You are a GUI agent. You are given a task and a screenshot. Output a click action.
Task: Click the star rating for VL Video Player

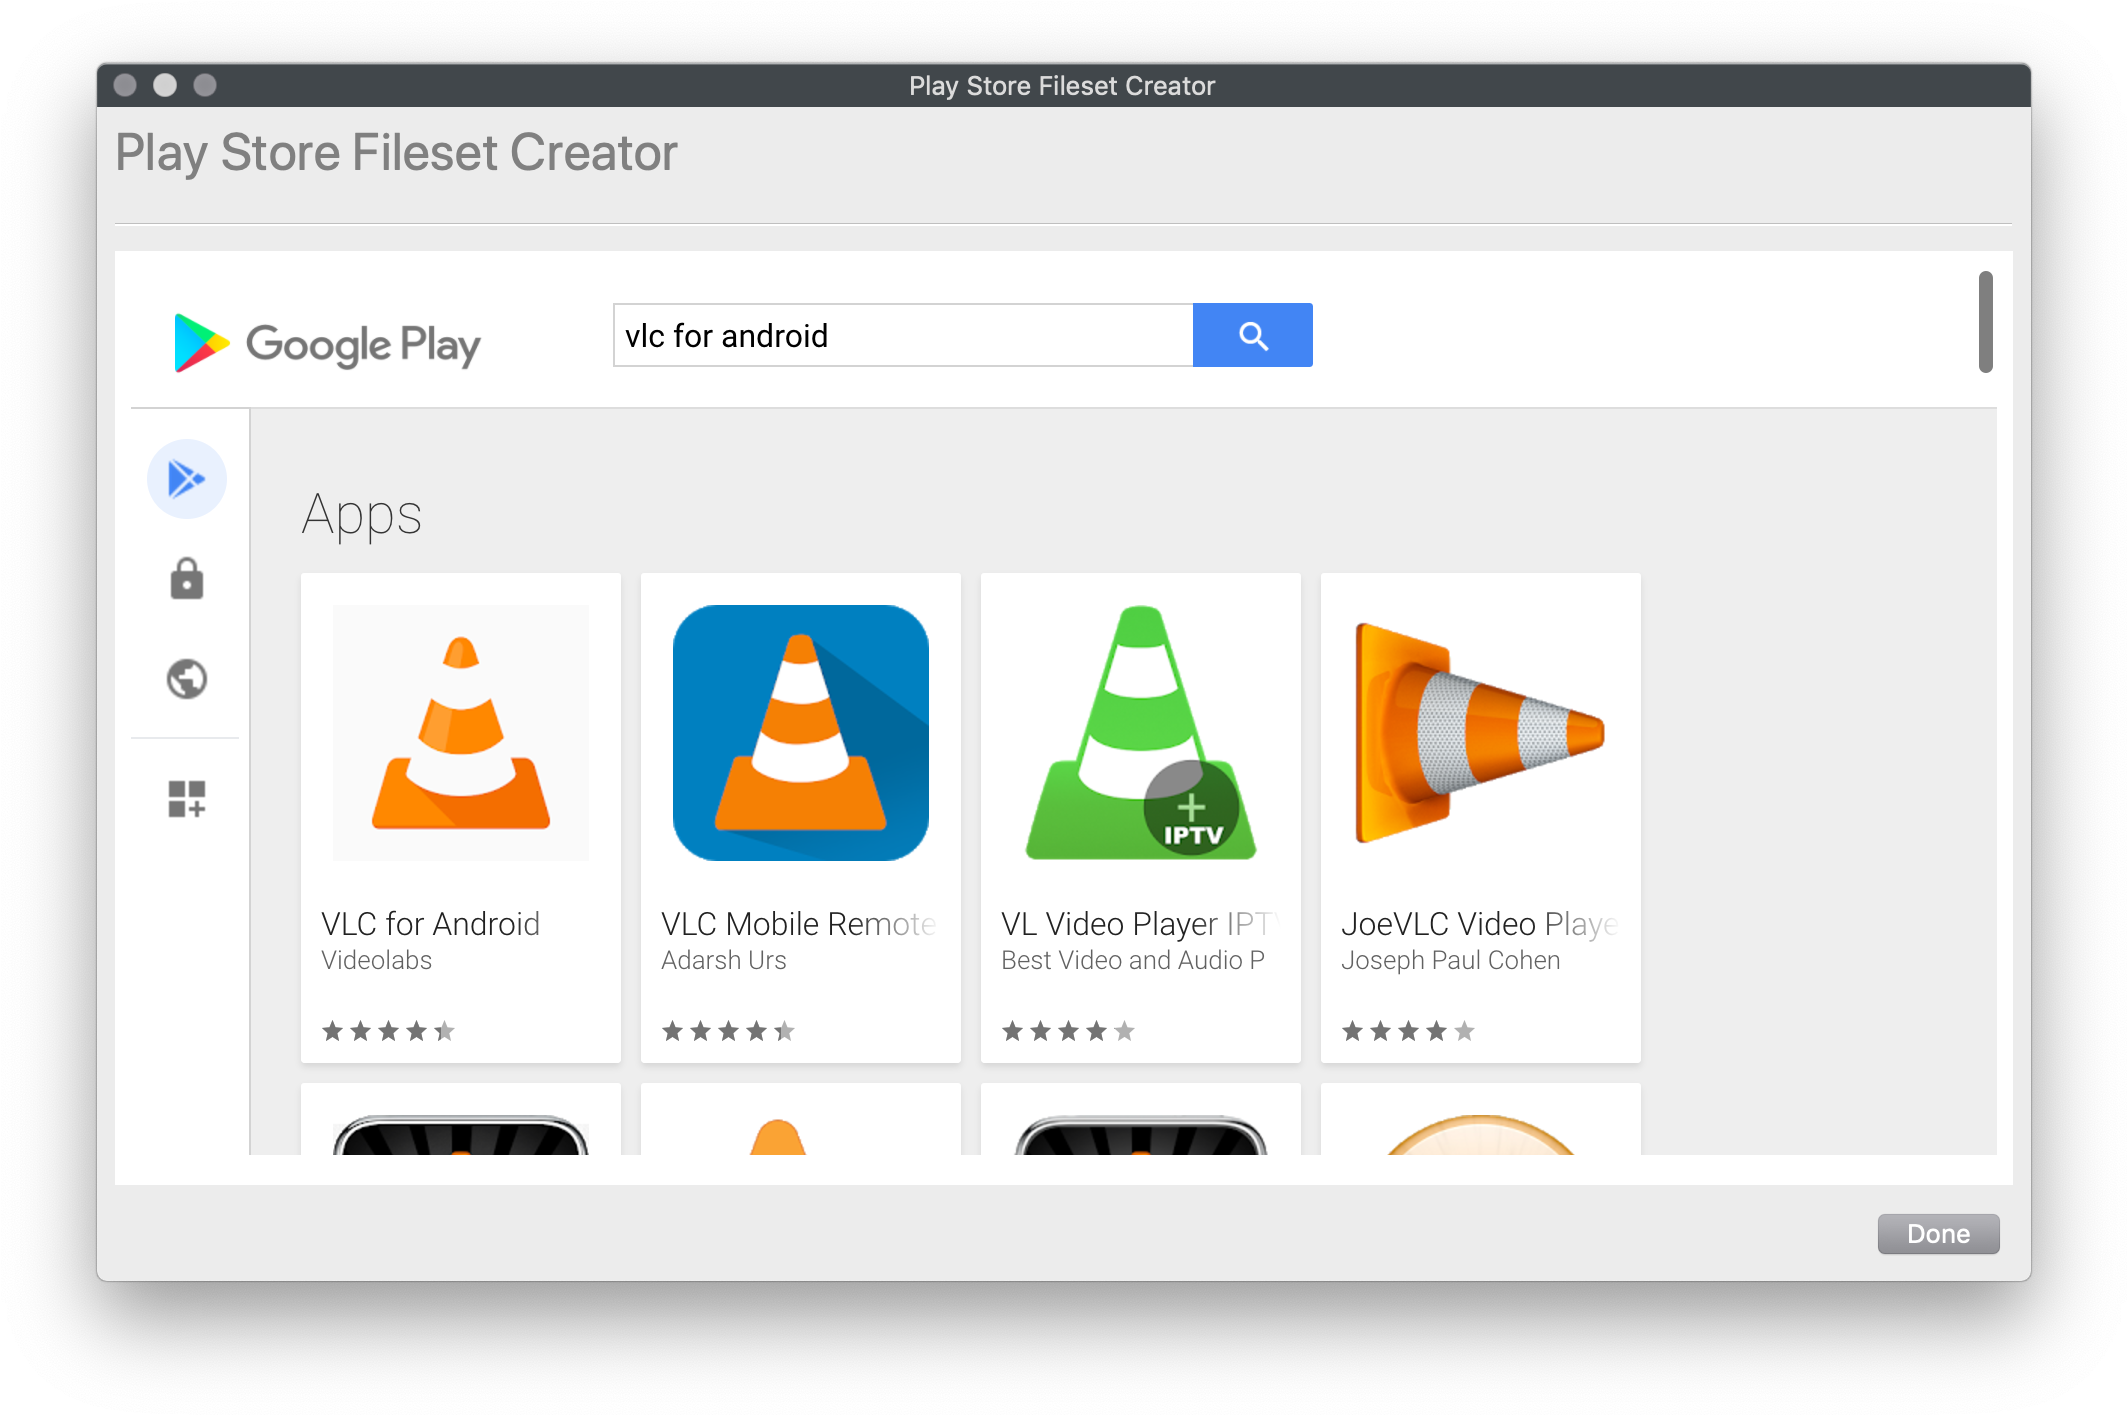[1068, 1030]
